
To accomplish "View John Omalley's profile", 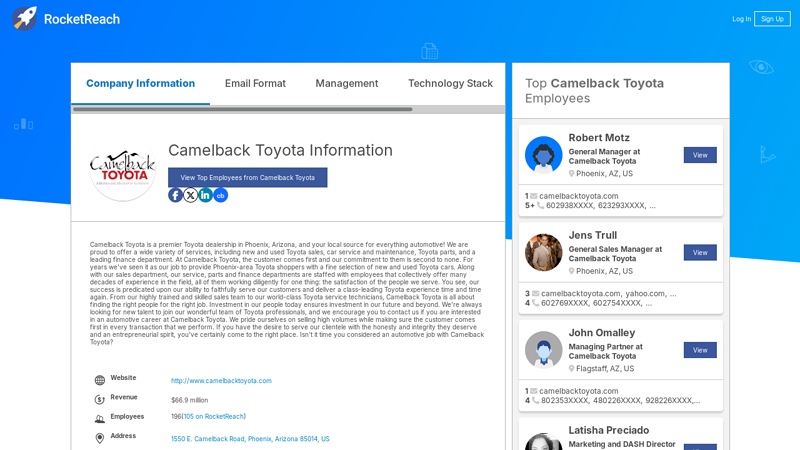I will pyautogui.click(x=700, y=350).
